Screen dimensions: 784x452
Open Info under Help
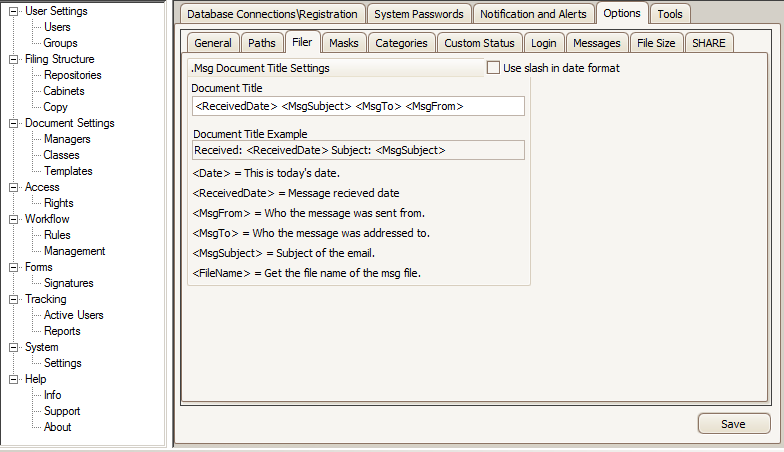pyautogui.click(x=52, y=395)
